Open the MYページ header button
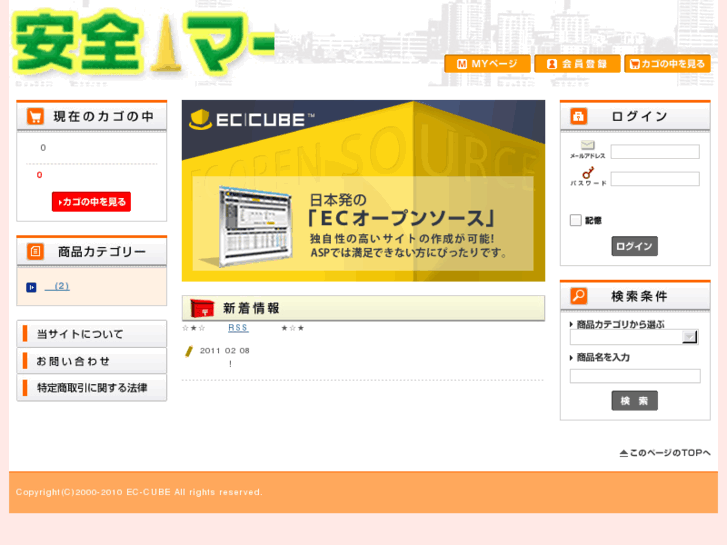Image resolution: width=727 pixels, height=545 pixels. coord(487,64)
